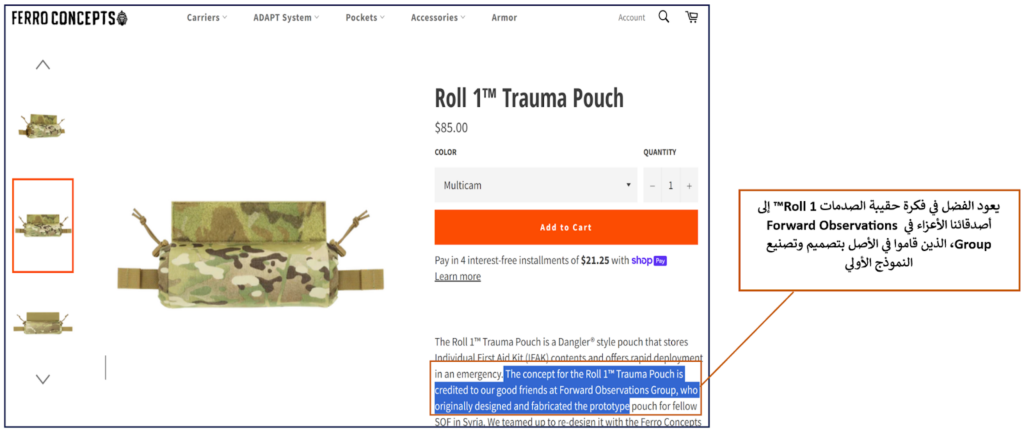1024x431 pixels.
Task: Open the Multicam color dropdown
Action: click(536, 185)
